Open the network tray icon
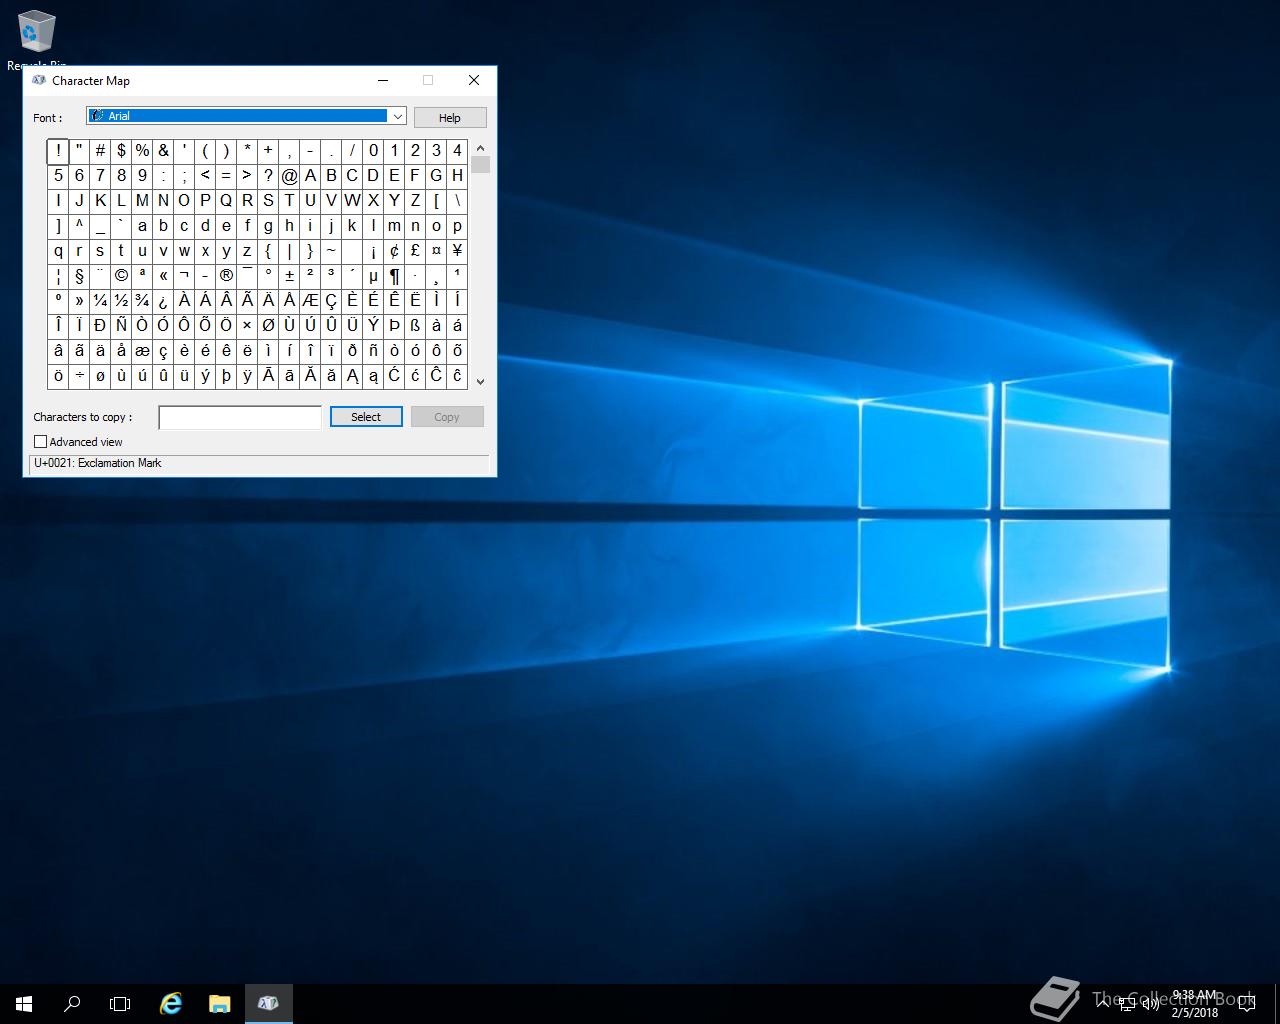 point(1127,1003)
